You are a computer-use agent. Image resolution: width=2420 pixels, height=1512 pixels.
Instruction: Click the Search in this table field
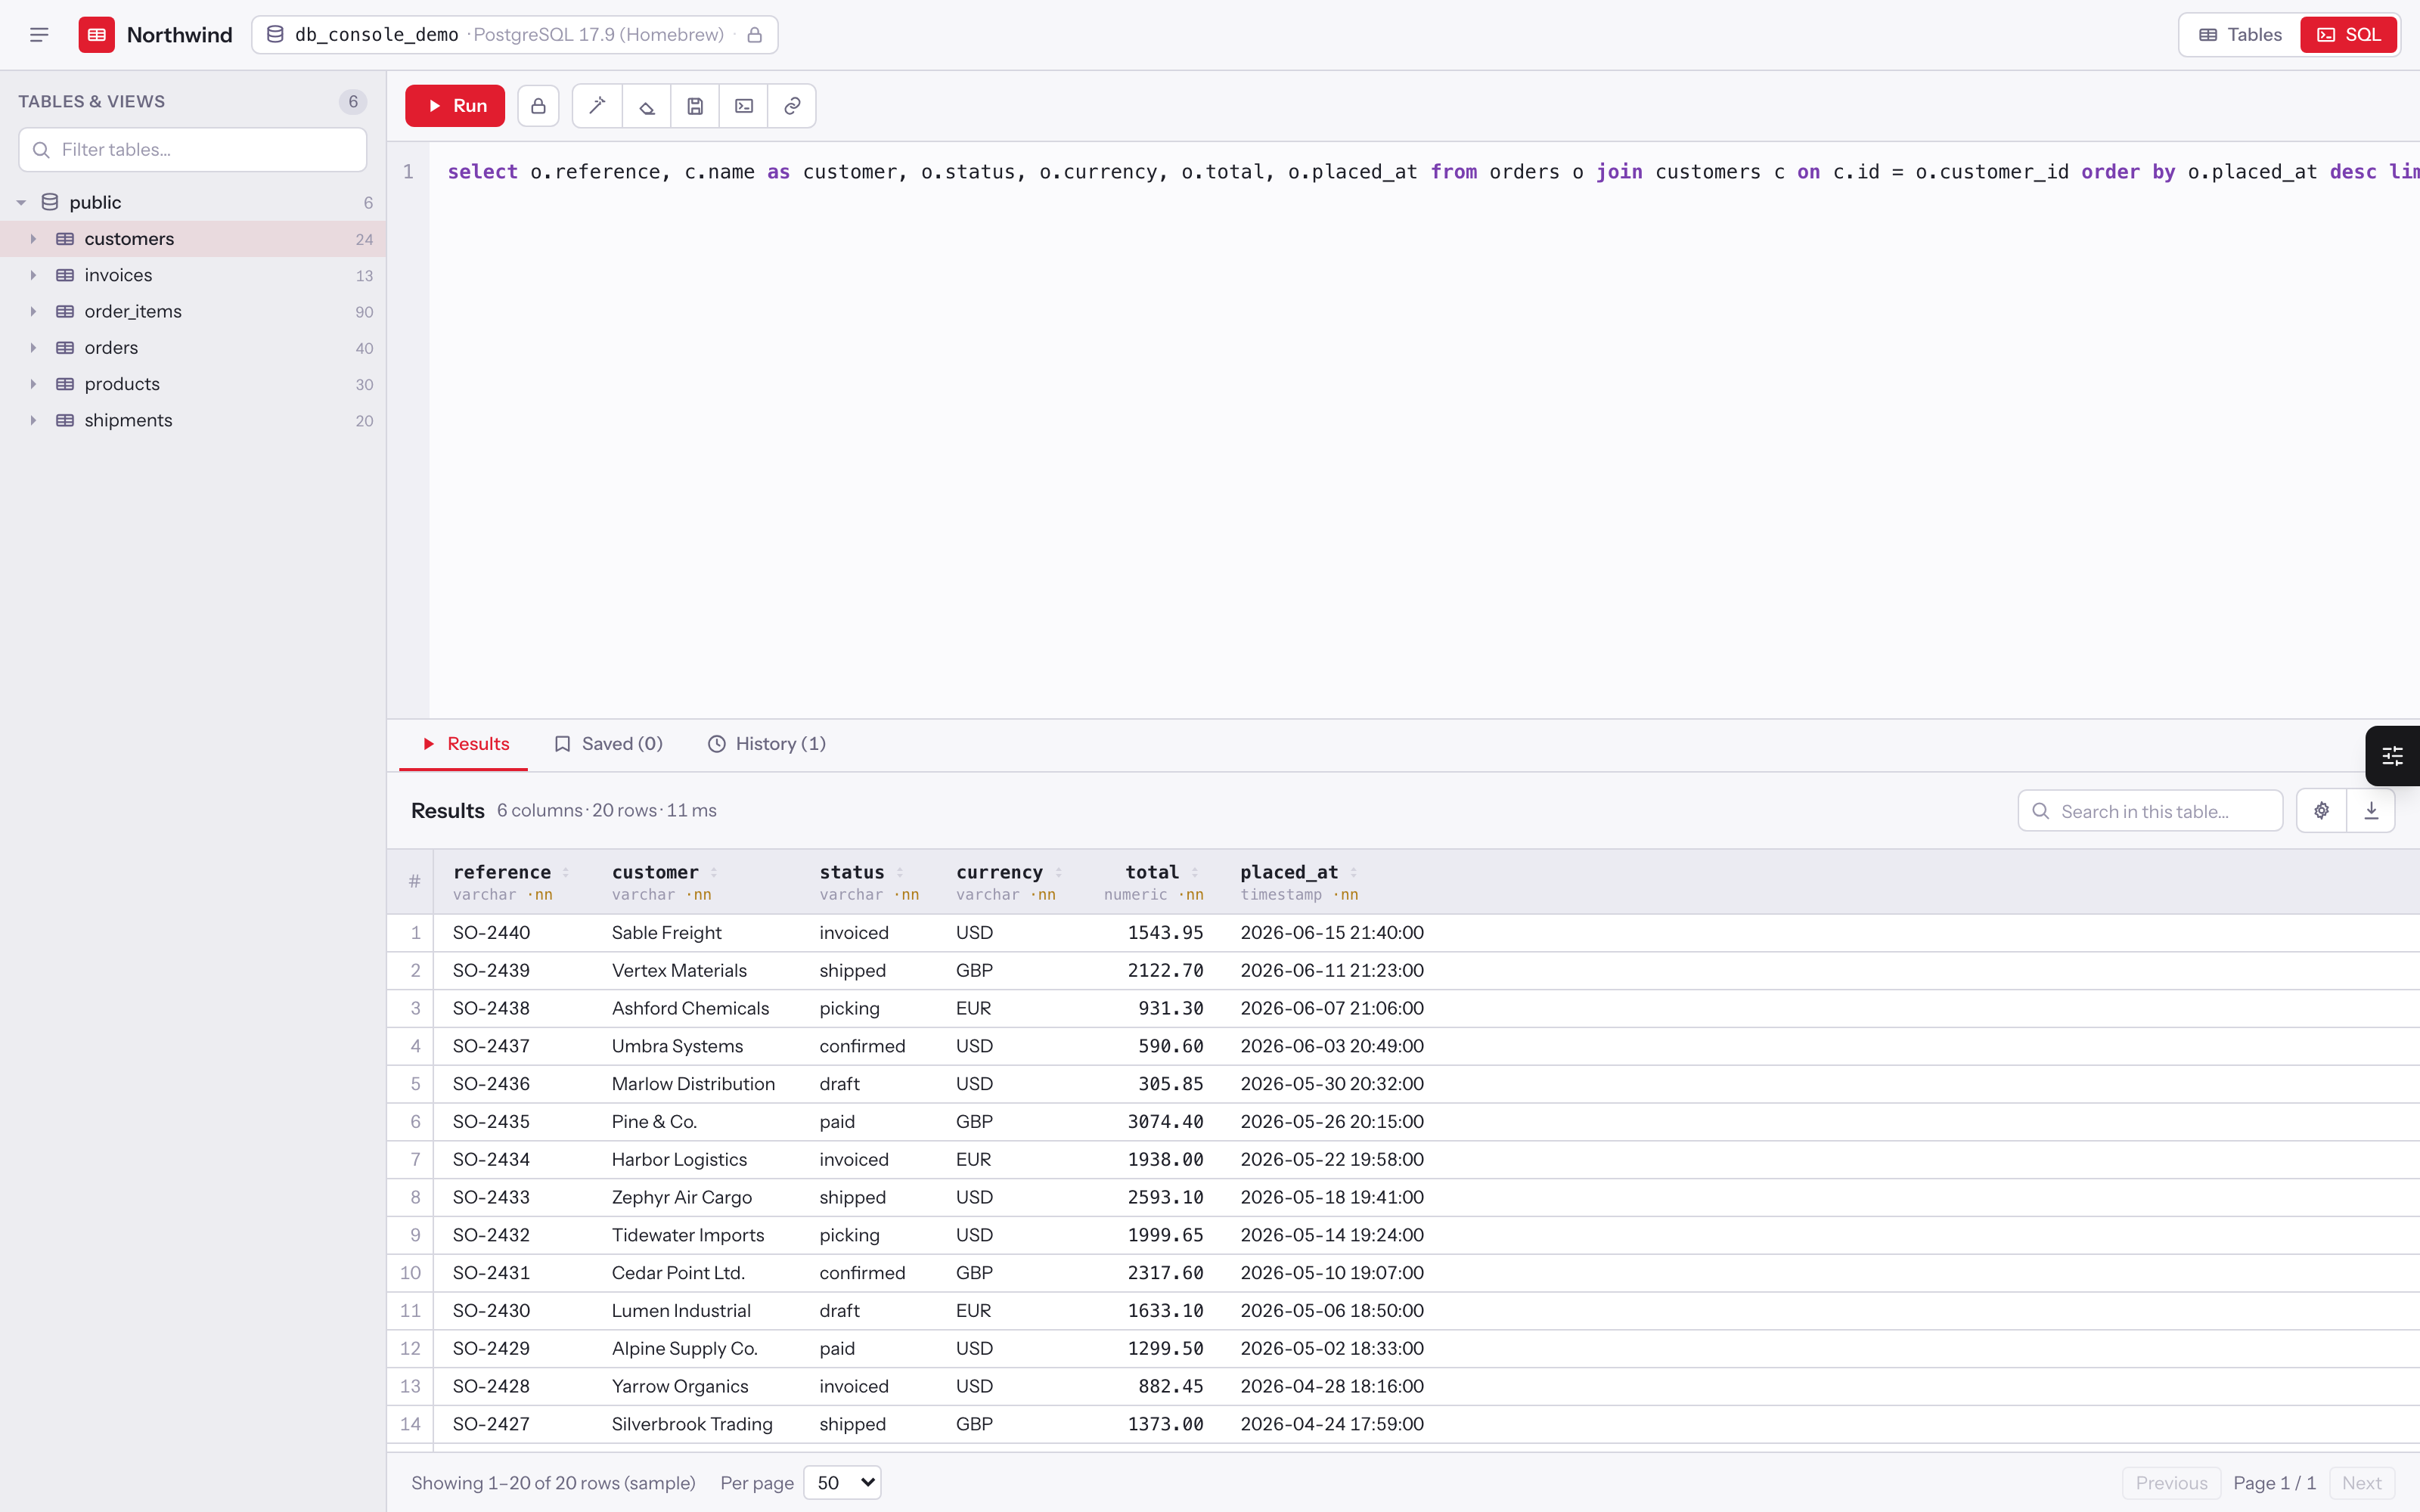pos(2150,811)
